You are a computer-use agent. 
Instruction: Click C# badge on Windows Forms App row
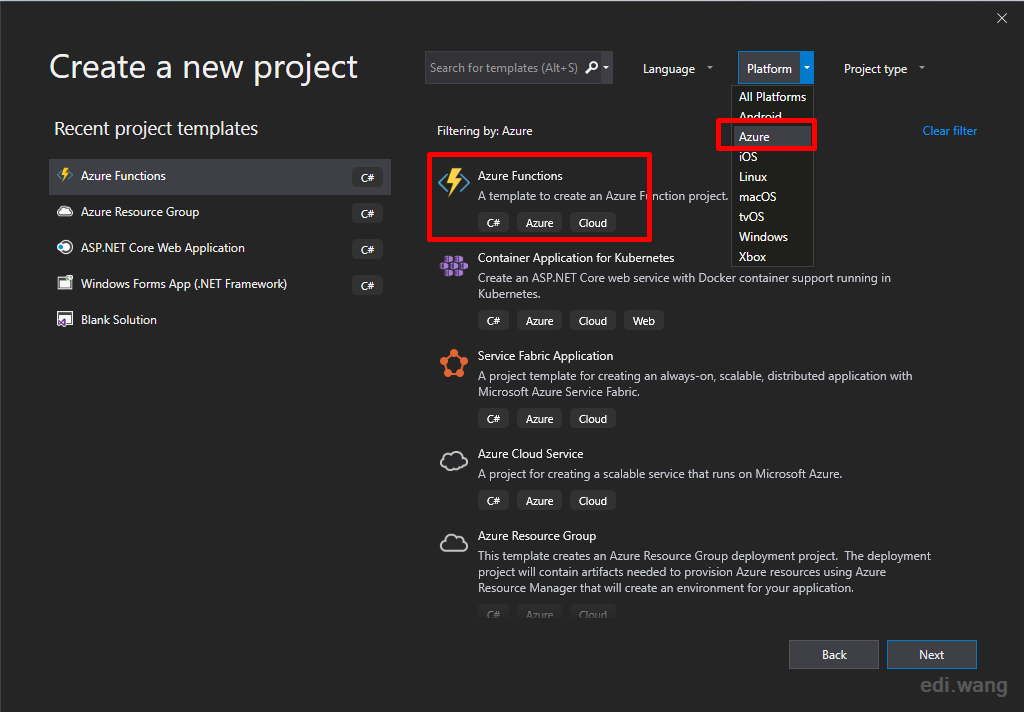(367, 285)
